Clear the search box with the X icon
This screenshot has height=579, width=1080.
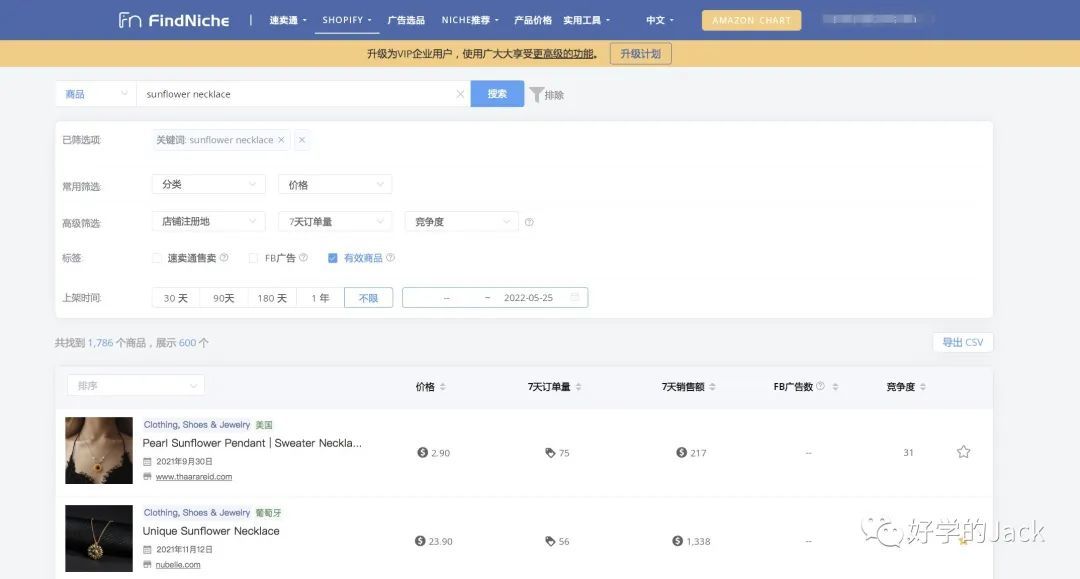click(x=460, y=94)
